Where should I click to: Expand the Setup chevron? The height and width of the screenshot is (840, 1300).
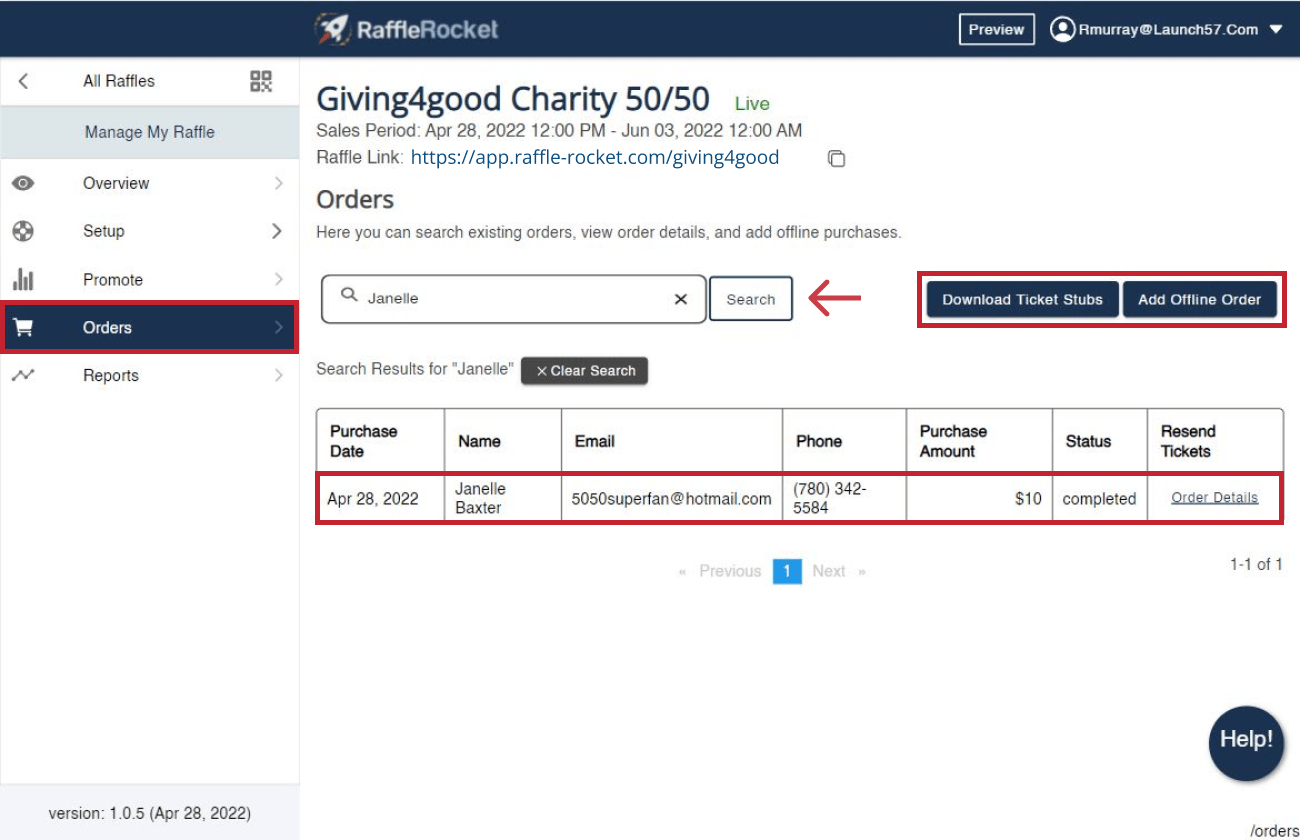click(x=278, y=231)
